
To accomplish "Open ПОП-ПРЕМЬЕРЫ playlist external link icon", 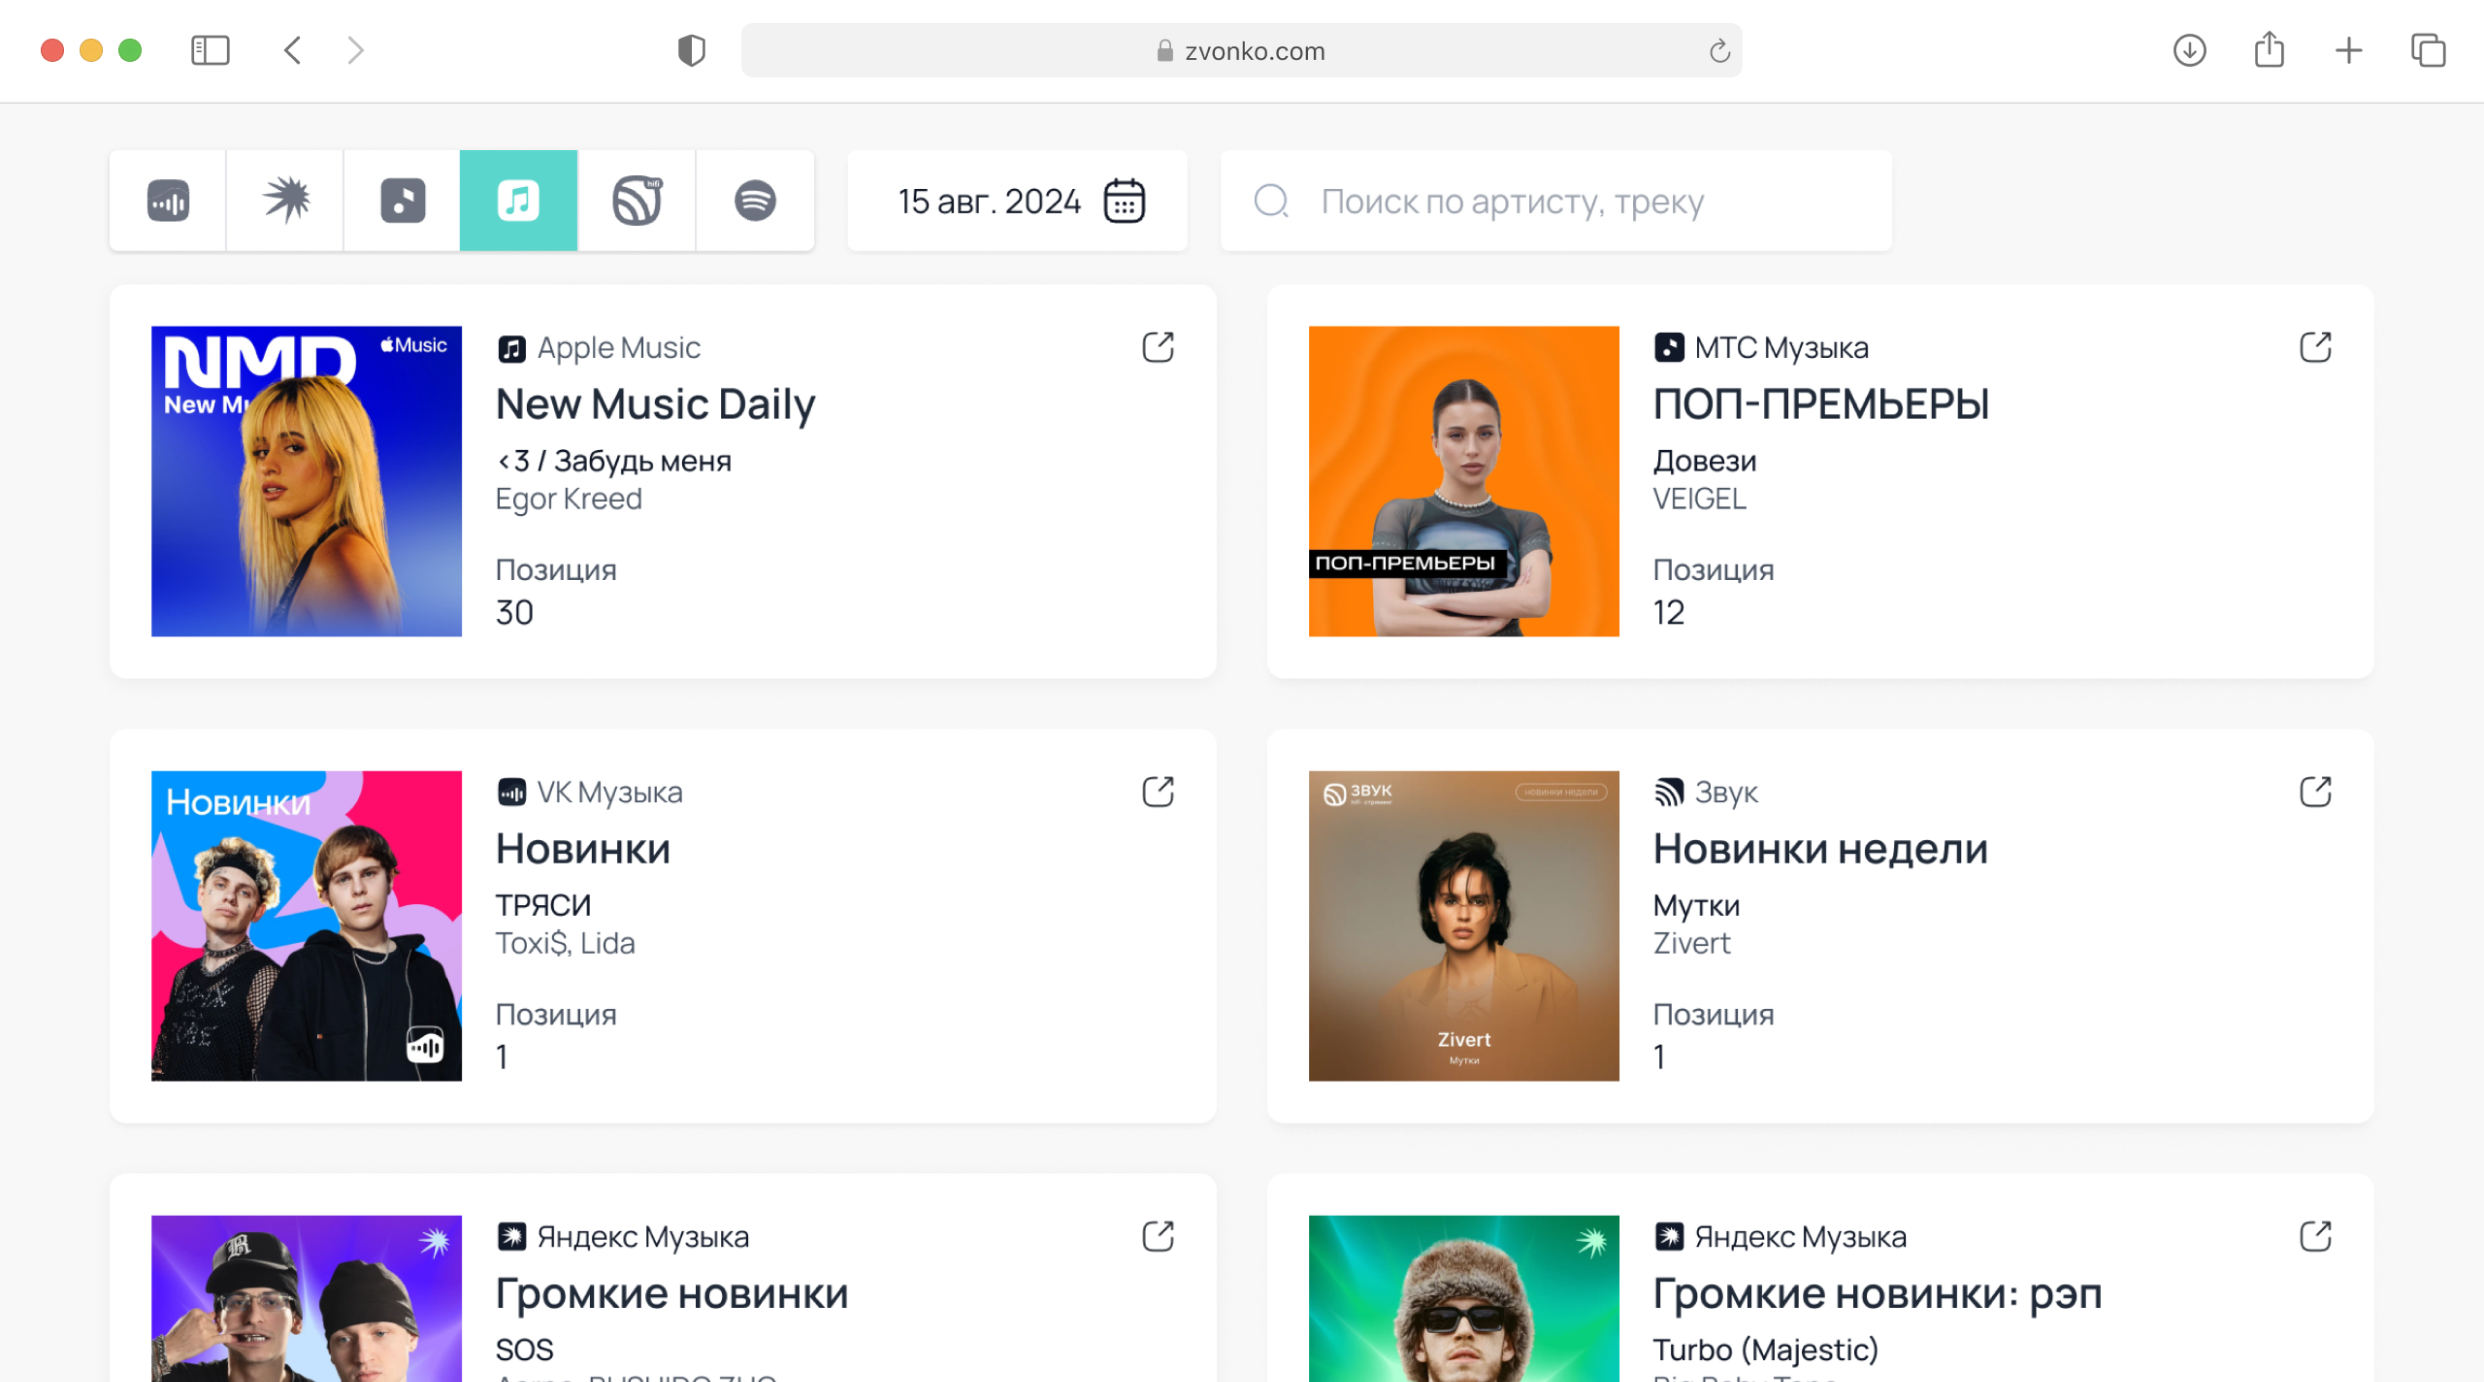I will pyautogui.click(x=2315, y=347).
